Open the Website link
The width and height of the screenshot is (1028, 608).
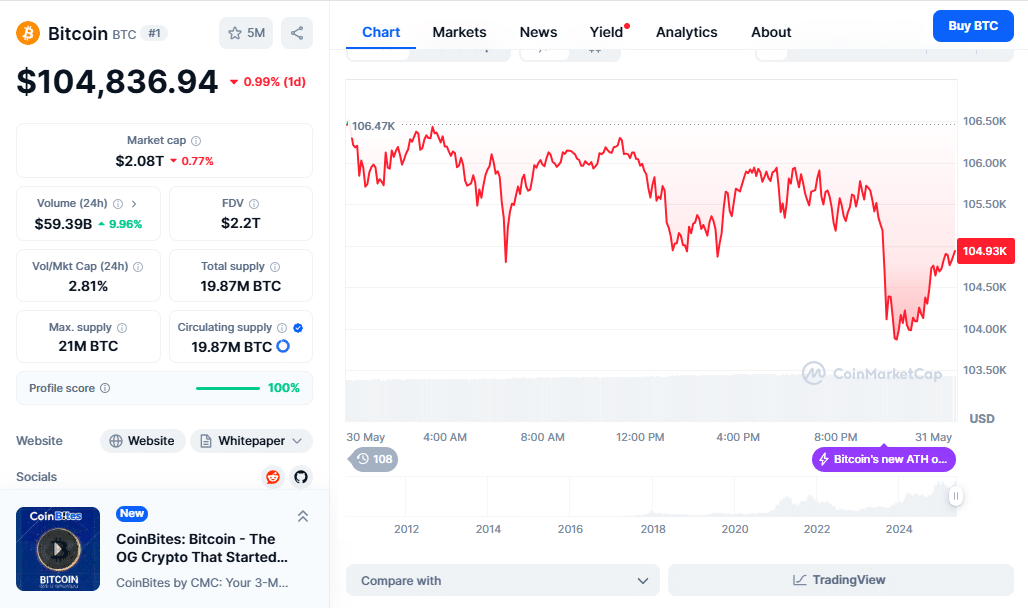pyautogui.click(x=142, y=441)
